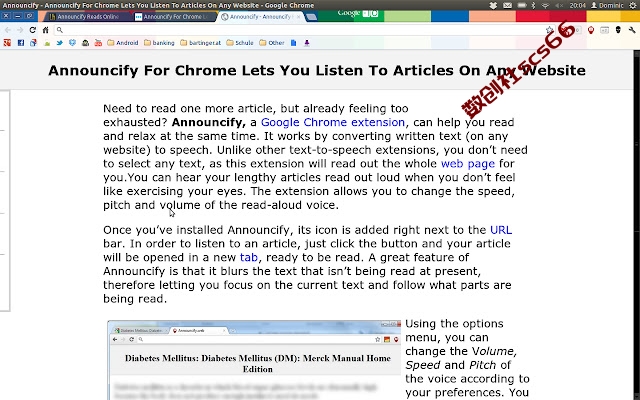The height and width of the screenshot is (400, 640).
Task: Open the Schule bookmarks folder
Action: click(240, 42)
